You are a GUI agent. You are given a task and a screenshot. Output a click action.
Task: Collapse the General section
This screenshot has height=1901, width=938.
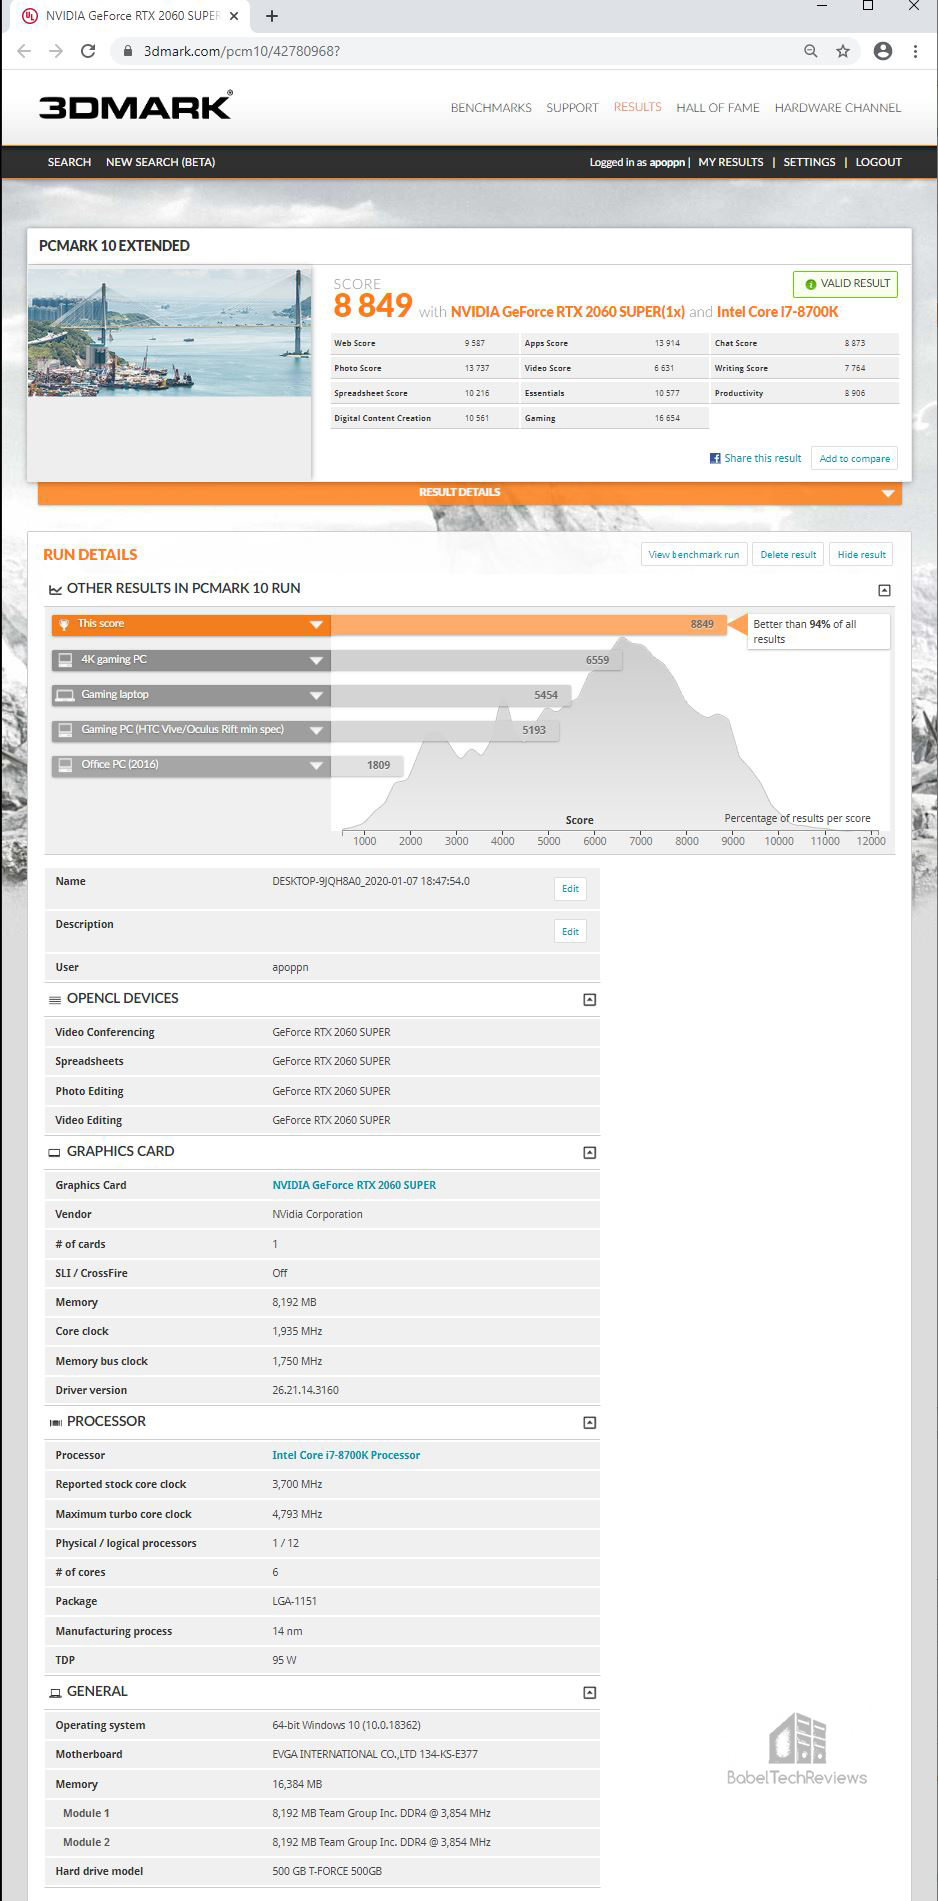[x=590, y=1692]
